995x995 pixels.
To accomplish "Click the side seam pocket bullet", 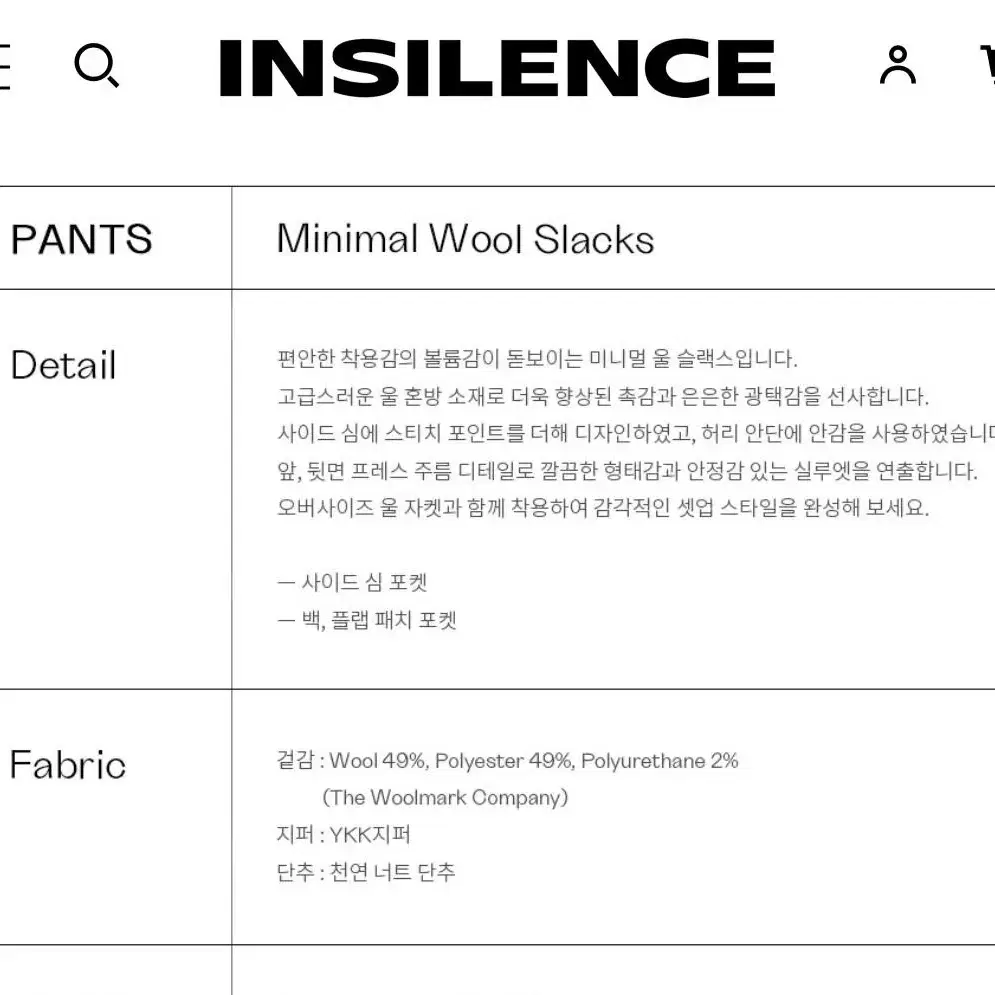I will (x=352, y=582).
